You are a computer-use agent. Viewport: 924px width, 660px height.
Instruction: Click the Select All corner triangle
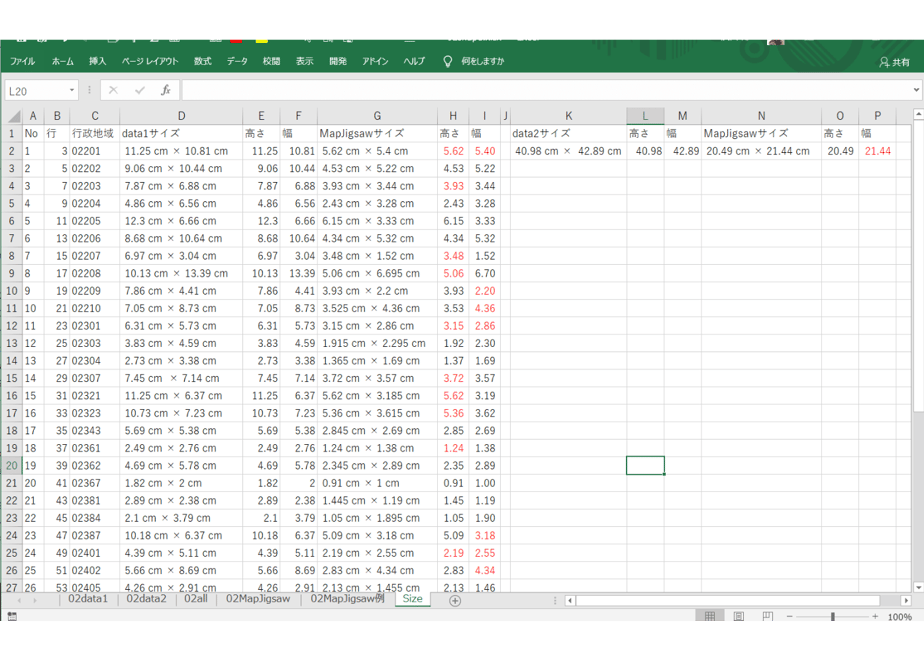15,116
